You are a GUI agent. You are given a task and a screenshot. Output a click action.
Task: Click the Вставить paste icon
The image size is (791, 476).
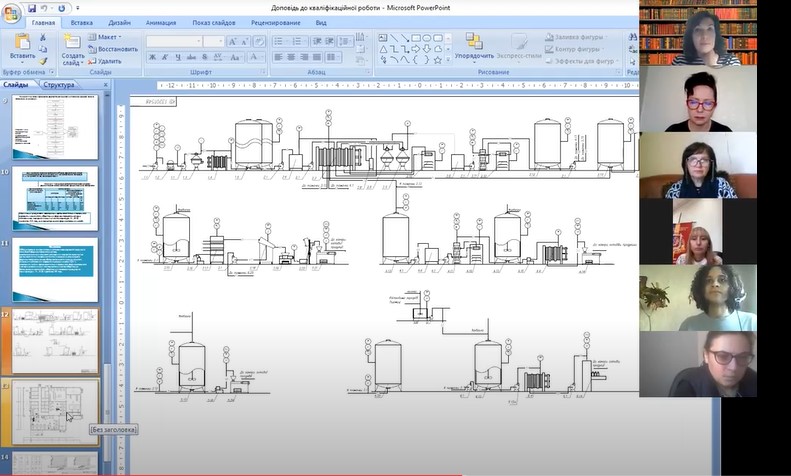(22, 42)
